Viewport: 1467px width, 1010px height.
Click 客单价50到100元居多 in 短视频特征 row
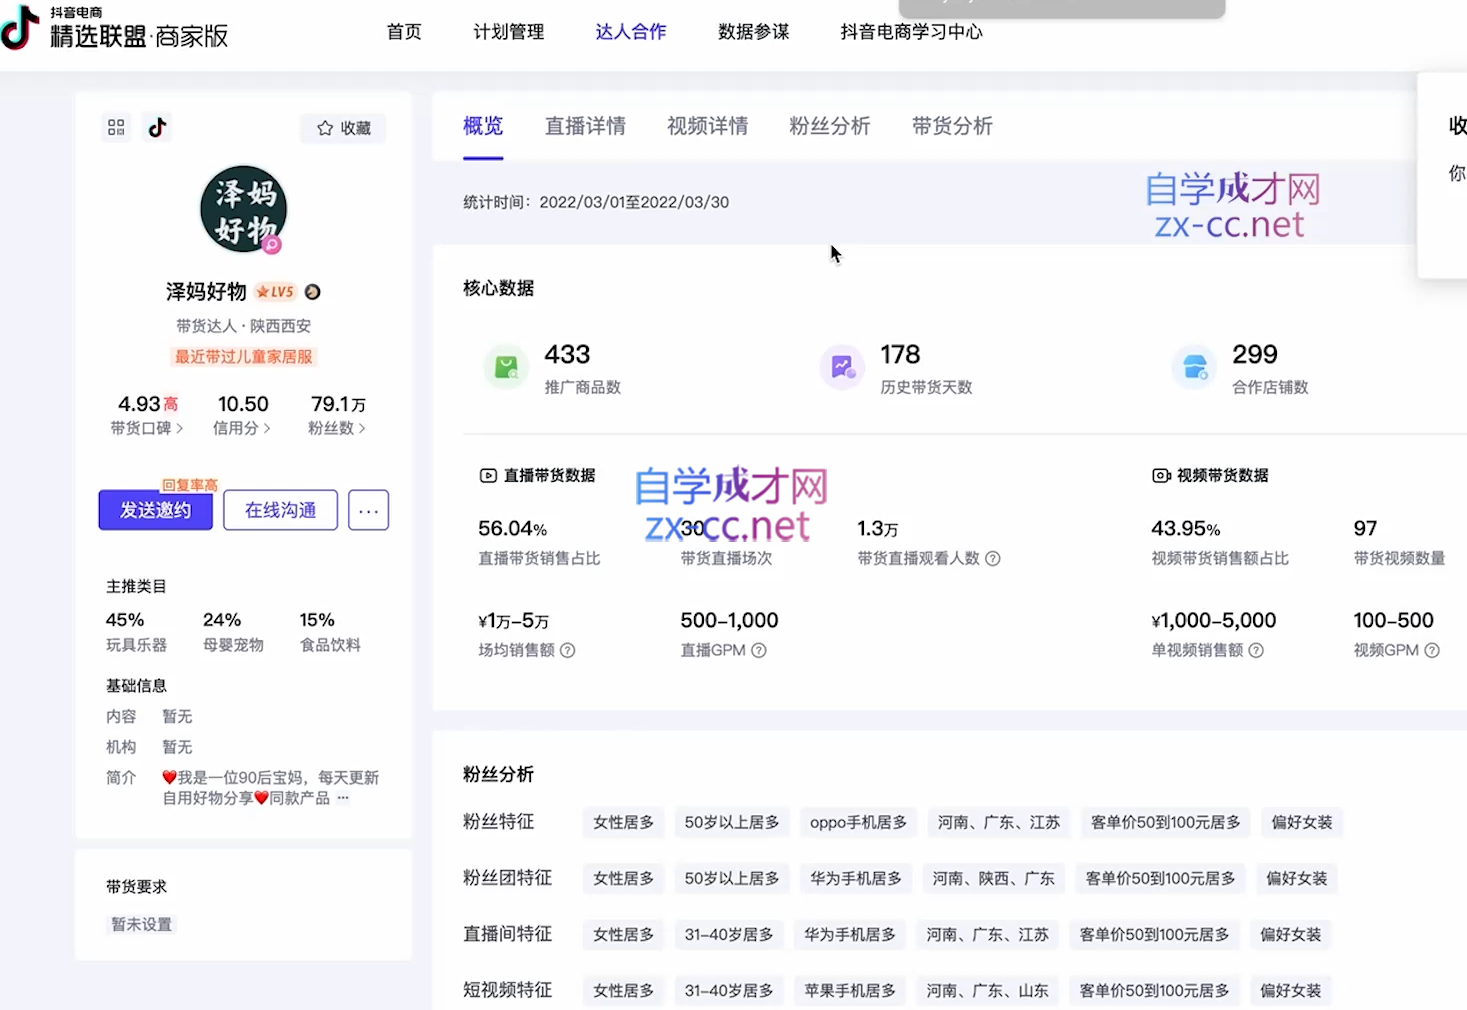tap(1154, 990)
